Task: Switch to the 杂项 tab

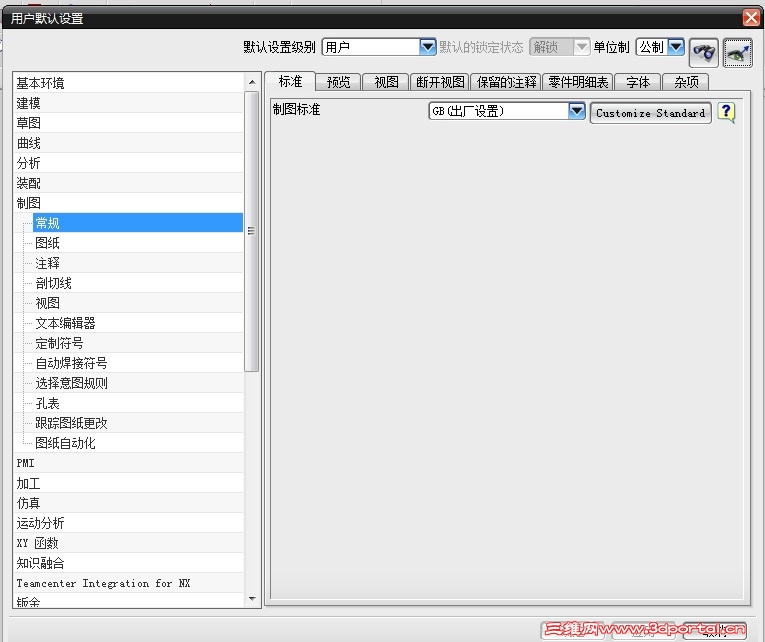Action: 685,82
